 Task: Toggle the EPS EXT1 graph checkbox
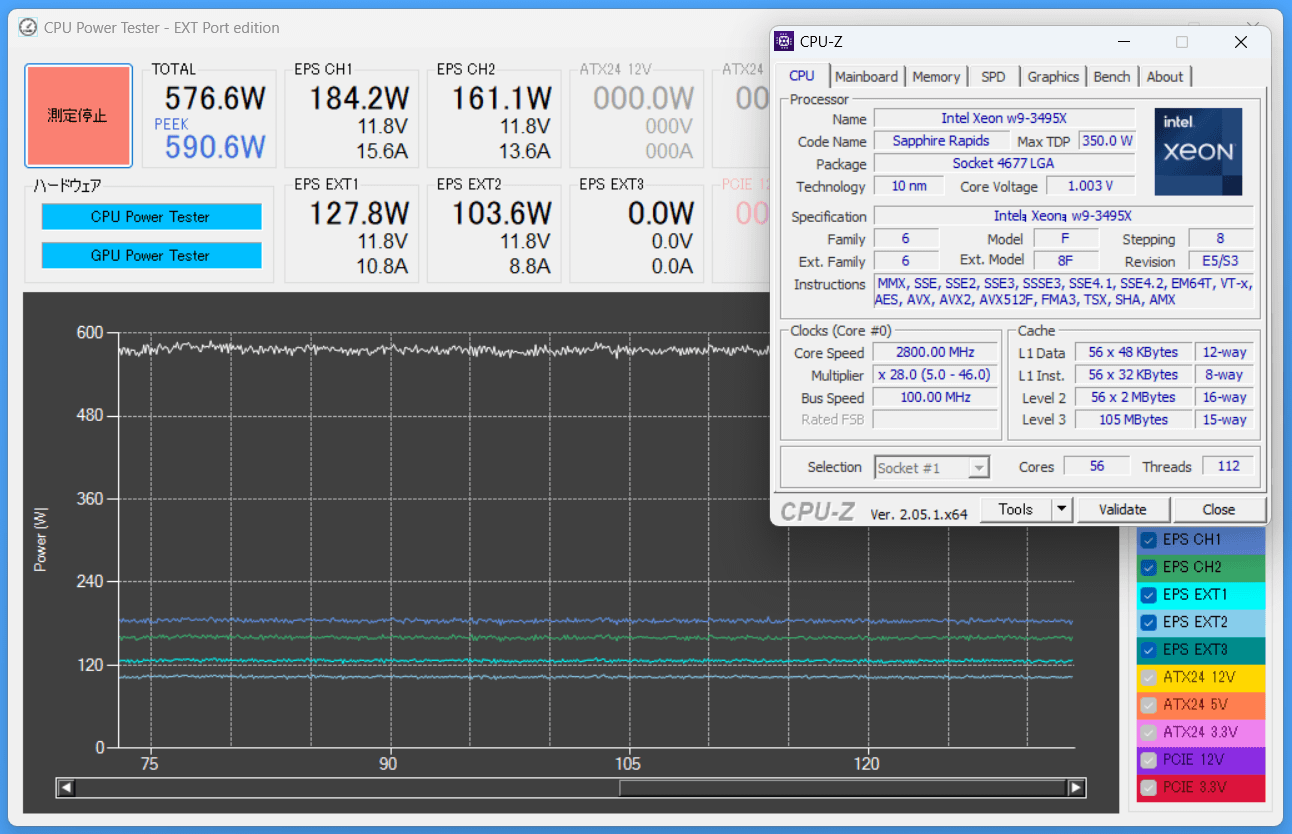[1148, 595]
